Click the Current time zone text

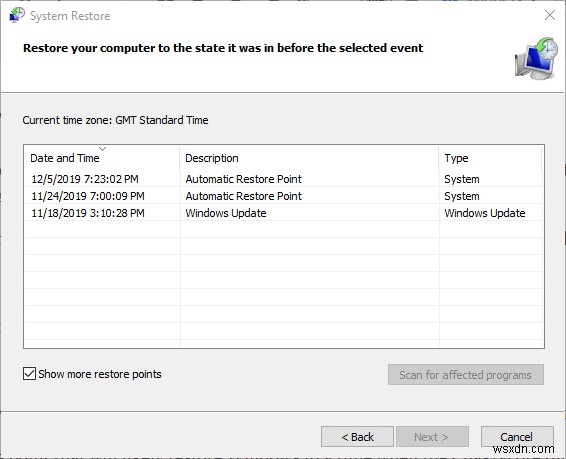point(115,120)
